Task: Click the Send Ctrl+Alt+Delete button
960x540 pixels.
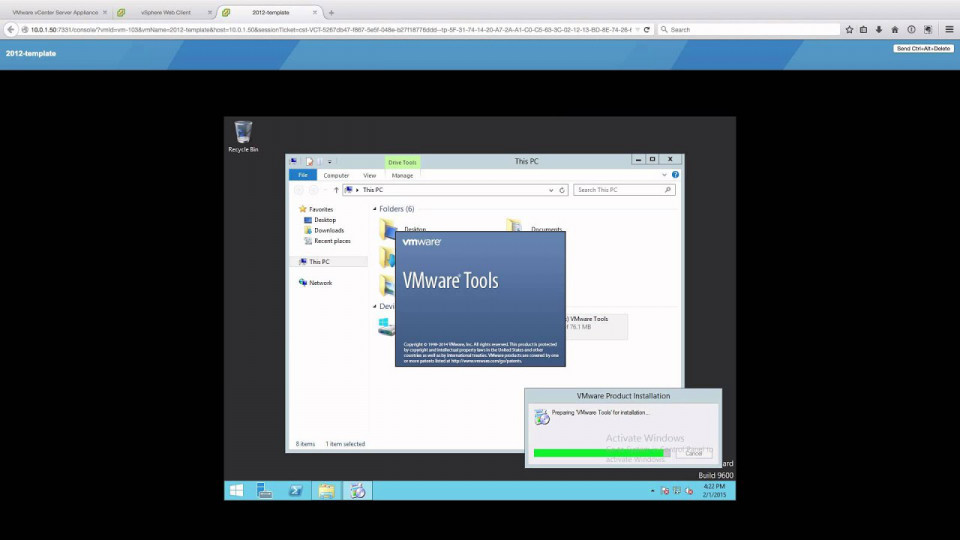Action: [923, 48]
